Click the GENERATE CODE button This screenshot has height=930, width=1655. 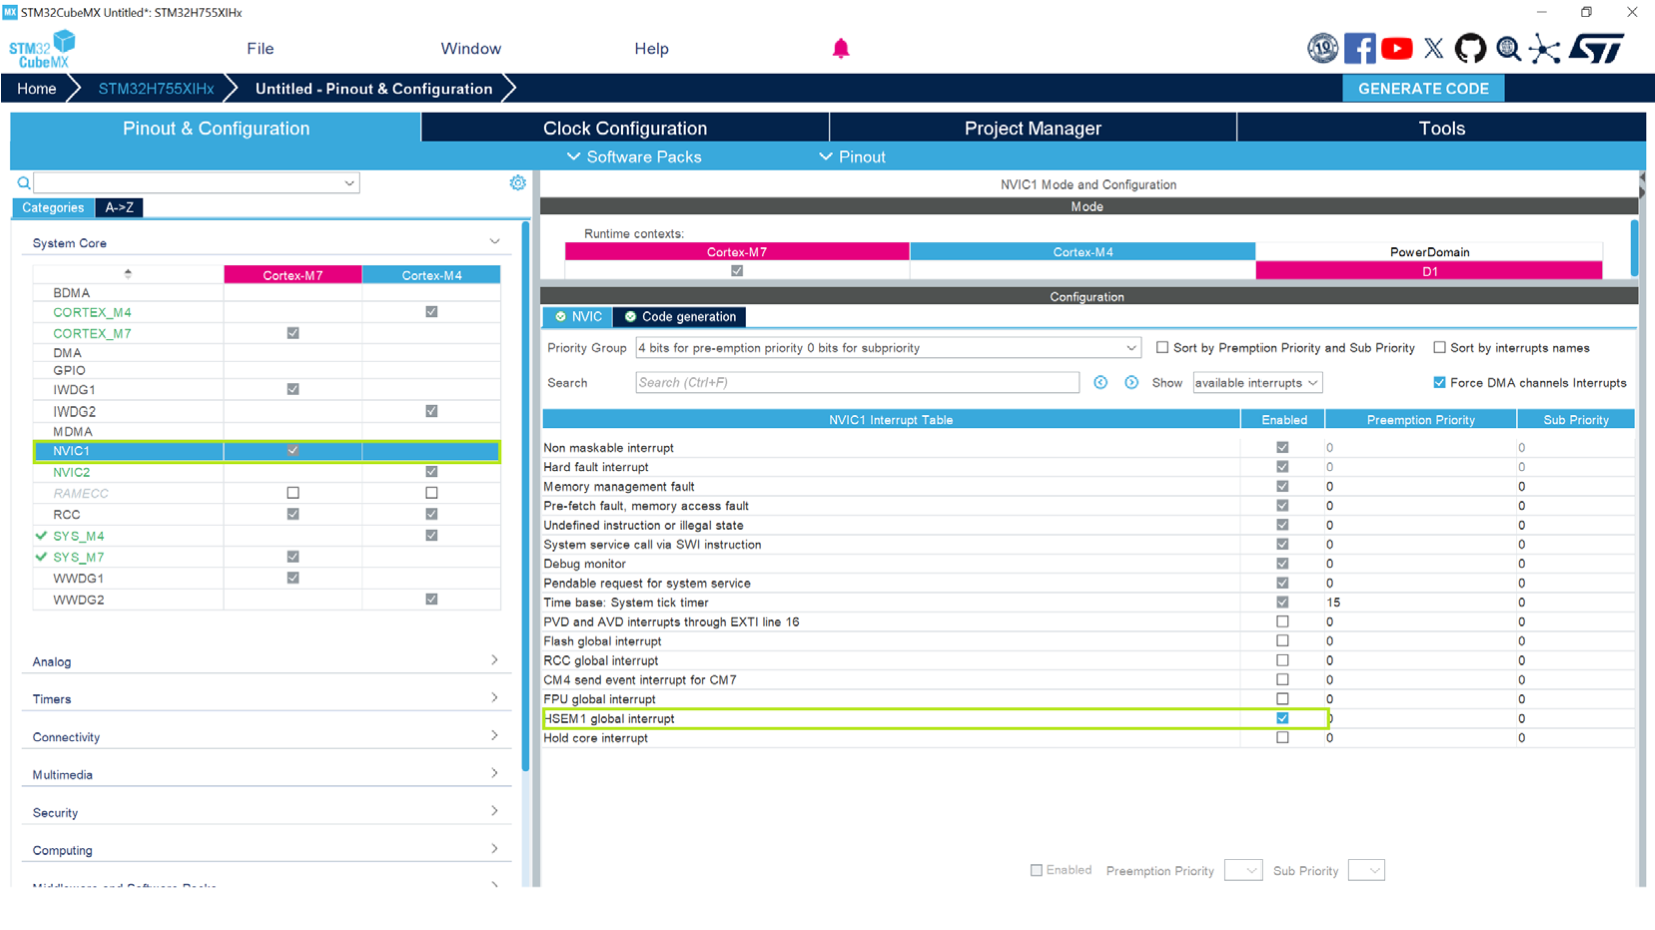click(x=1423, y=88)
